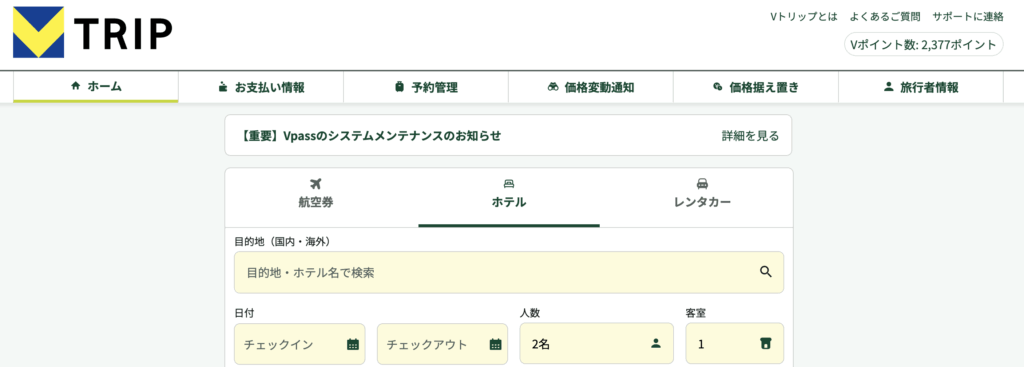The image size is (1024, 367).
Task: Go to 予約管理 in navigation
Action: point(426,87)
